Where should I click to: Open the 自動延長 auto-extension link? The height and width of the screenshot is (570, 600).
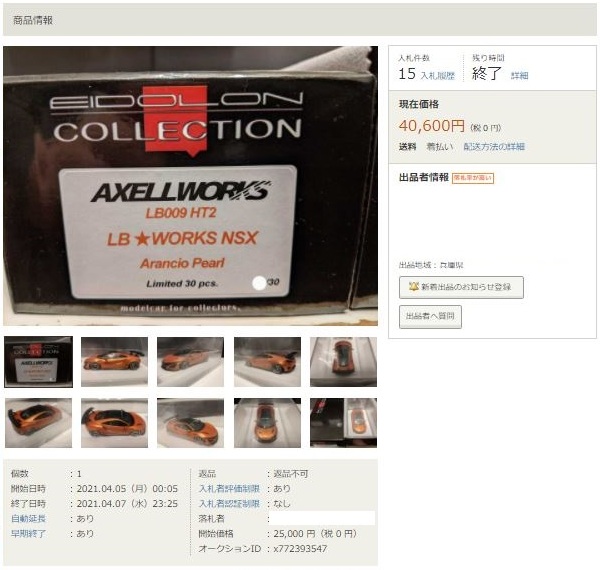pyautogui.click(x=28, y=518)
